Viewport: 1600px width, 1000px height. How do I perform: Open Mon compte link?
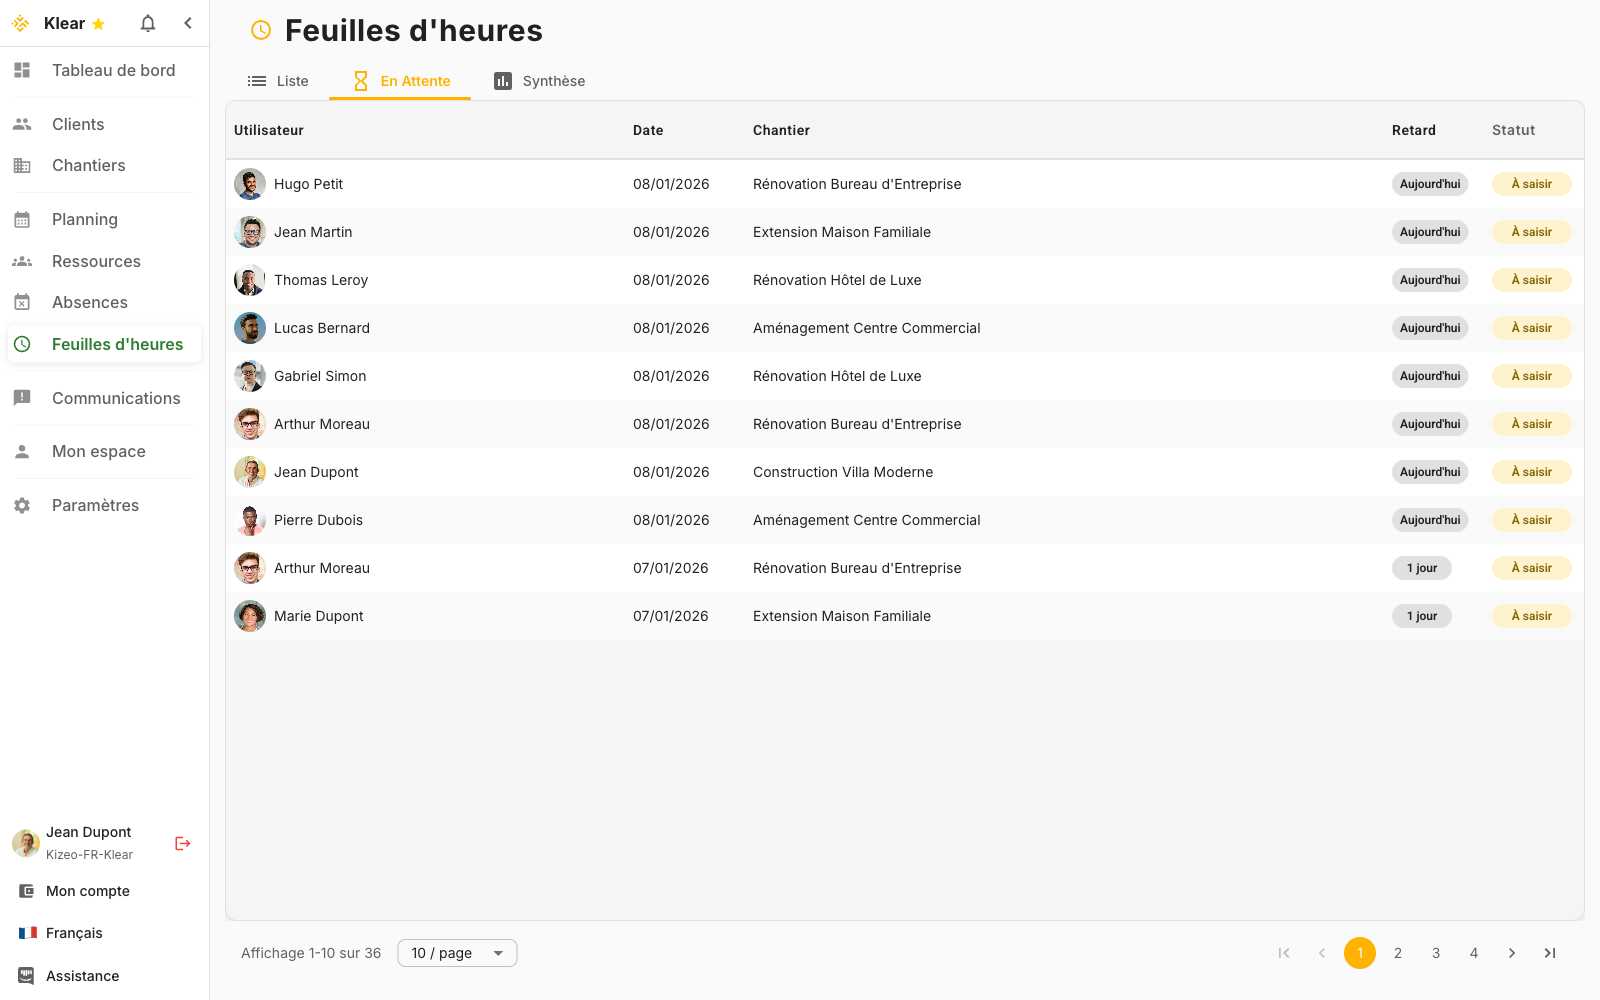[x=87, y=891]
